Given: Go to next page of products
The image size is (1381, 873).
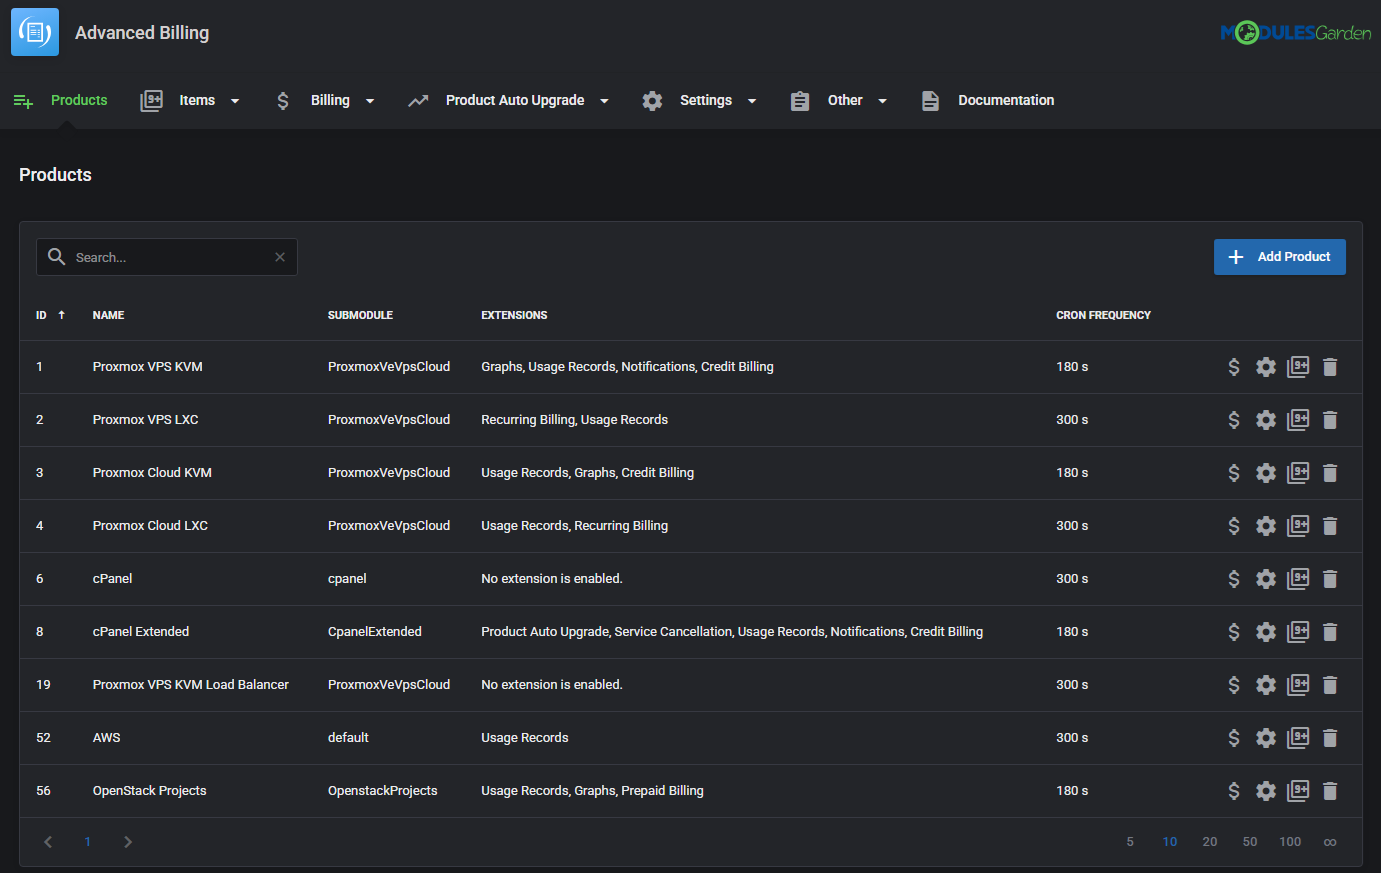Looking at the screenshot, I should coord(128,842).
